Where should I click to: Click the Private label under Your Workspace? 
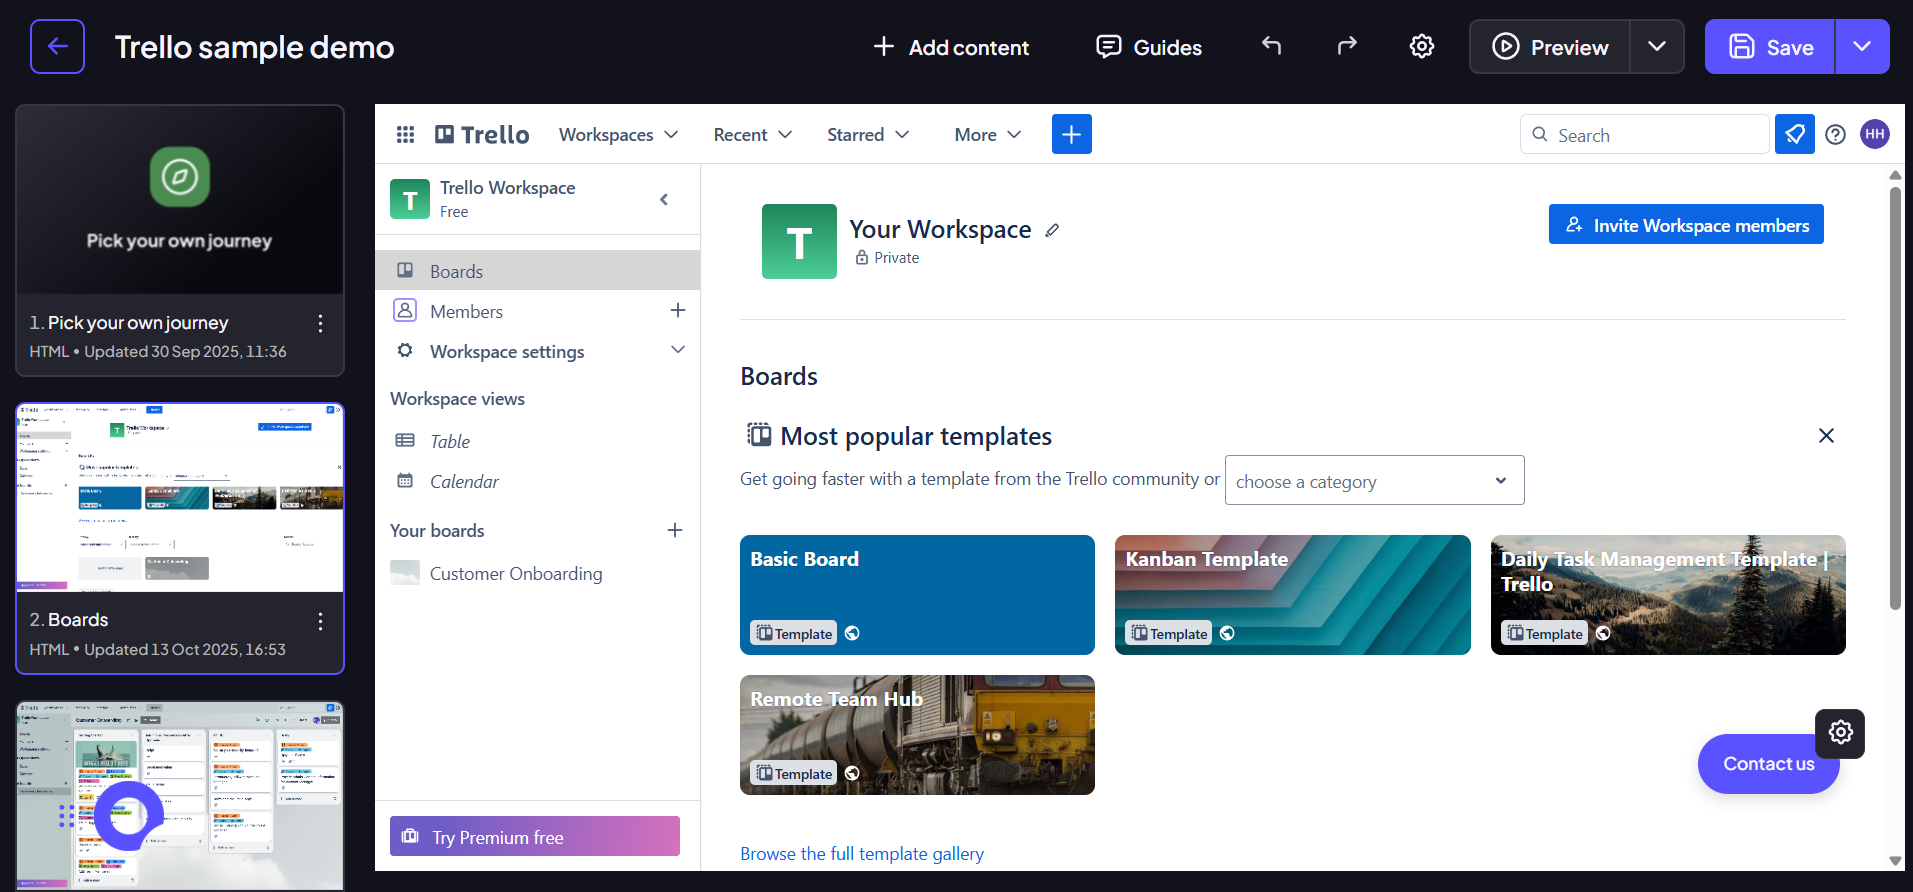pyautogui.click(x=896, y=257)
